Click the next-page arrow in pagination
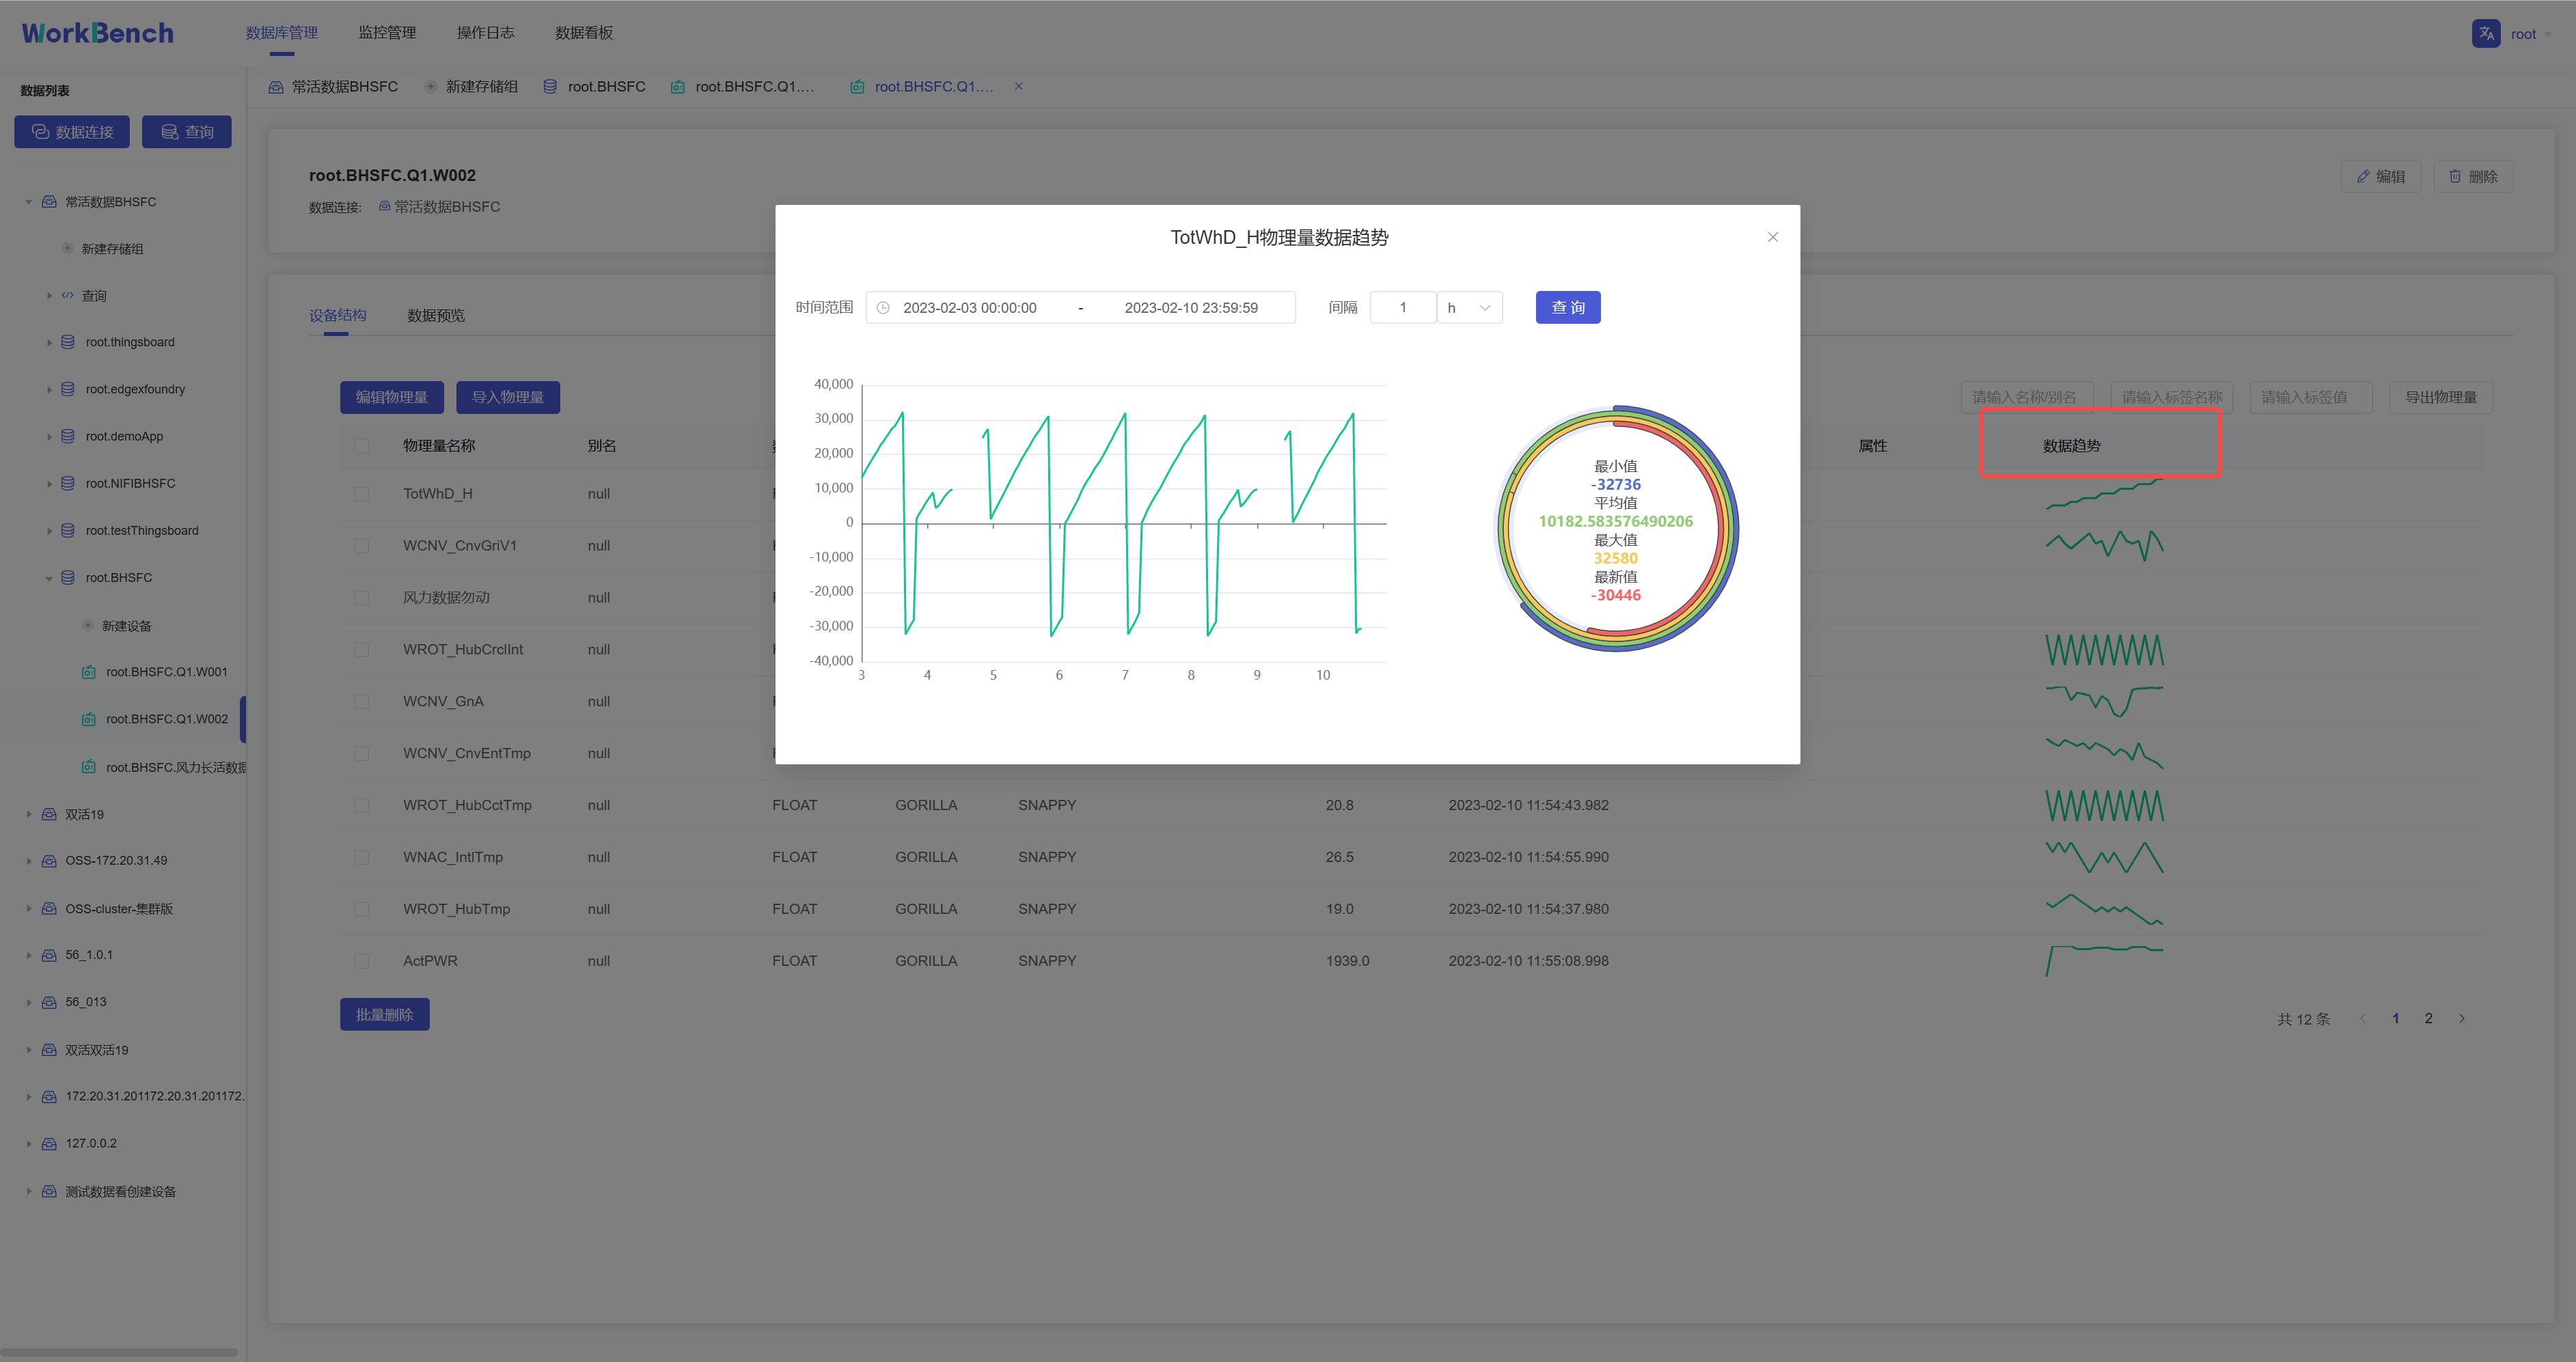The image size is (2576, 1362). tap(2461, 1018)
